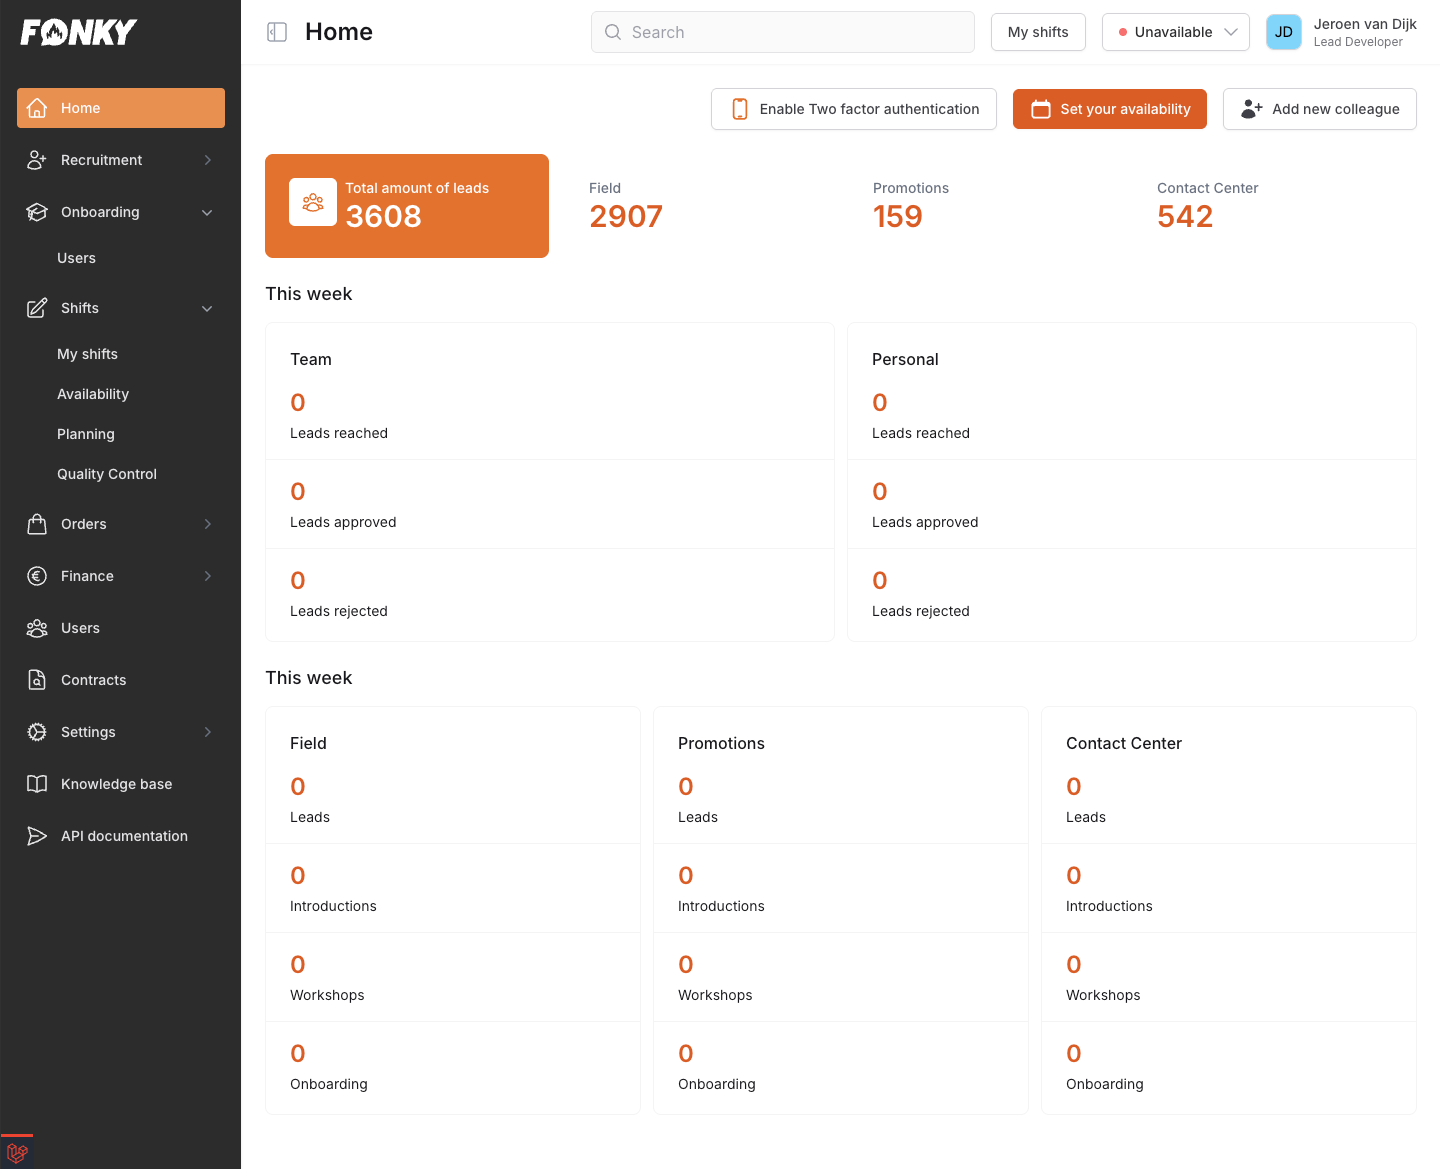Image resolution: width=1440 pixels, height=1169 pixels.
Task: Click the Settings gear icon in sidebar
Action: tap(37, 731)
